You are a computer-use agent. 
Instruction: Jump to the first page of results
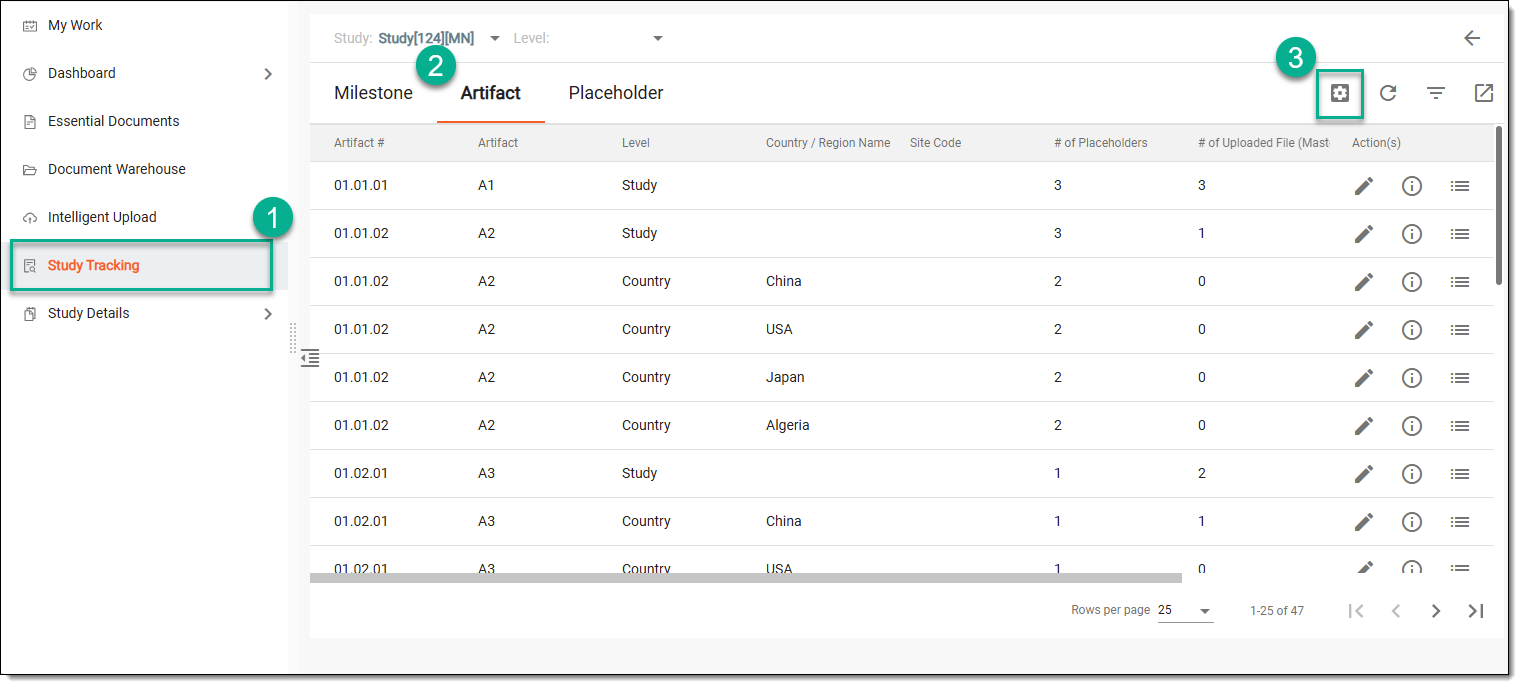1356,611
